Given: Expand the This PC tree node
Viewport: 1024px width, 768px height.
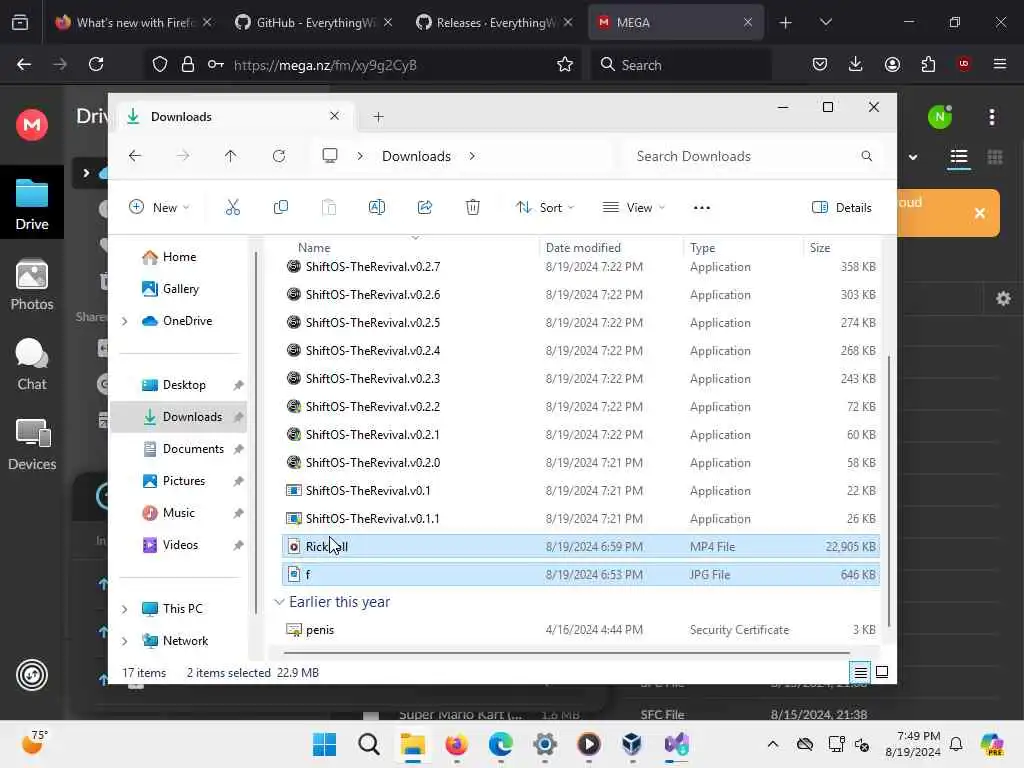Looking at the screenshot, I should (125, 609).
